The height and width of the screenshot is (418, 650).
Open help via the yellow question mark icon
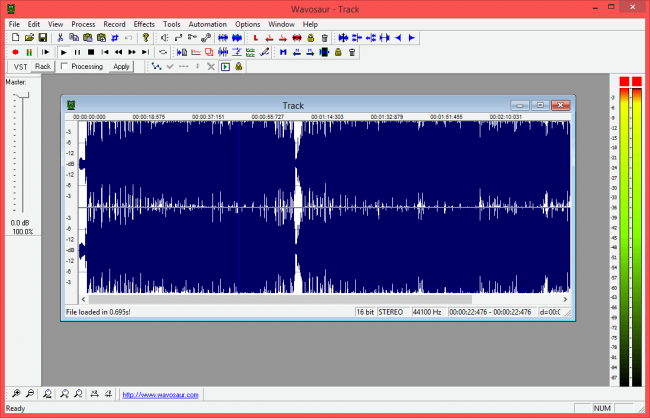click(146, 38)
